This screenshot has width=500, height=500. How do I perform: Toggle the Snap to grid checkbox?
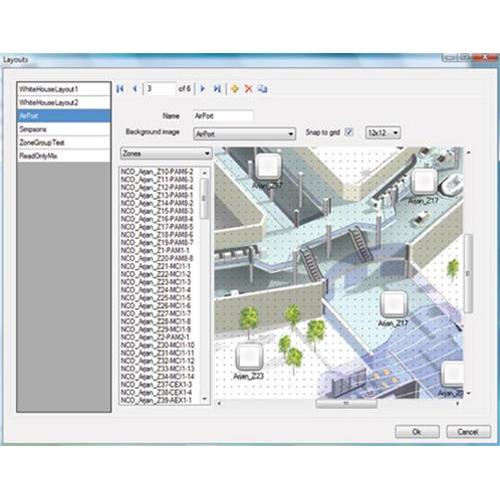click(349, 132)
